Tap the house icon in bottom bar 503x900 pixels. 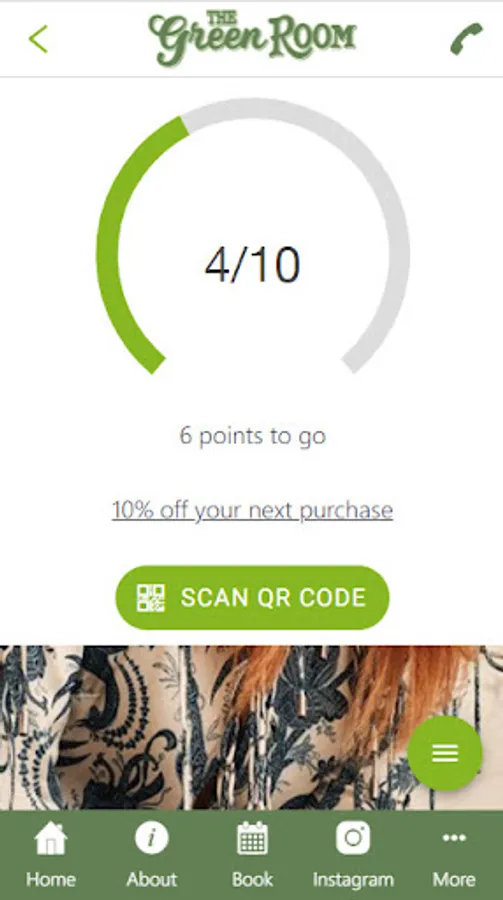click(51, 839)
